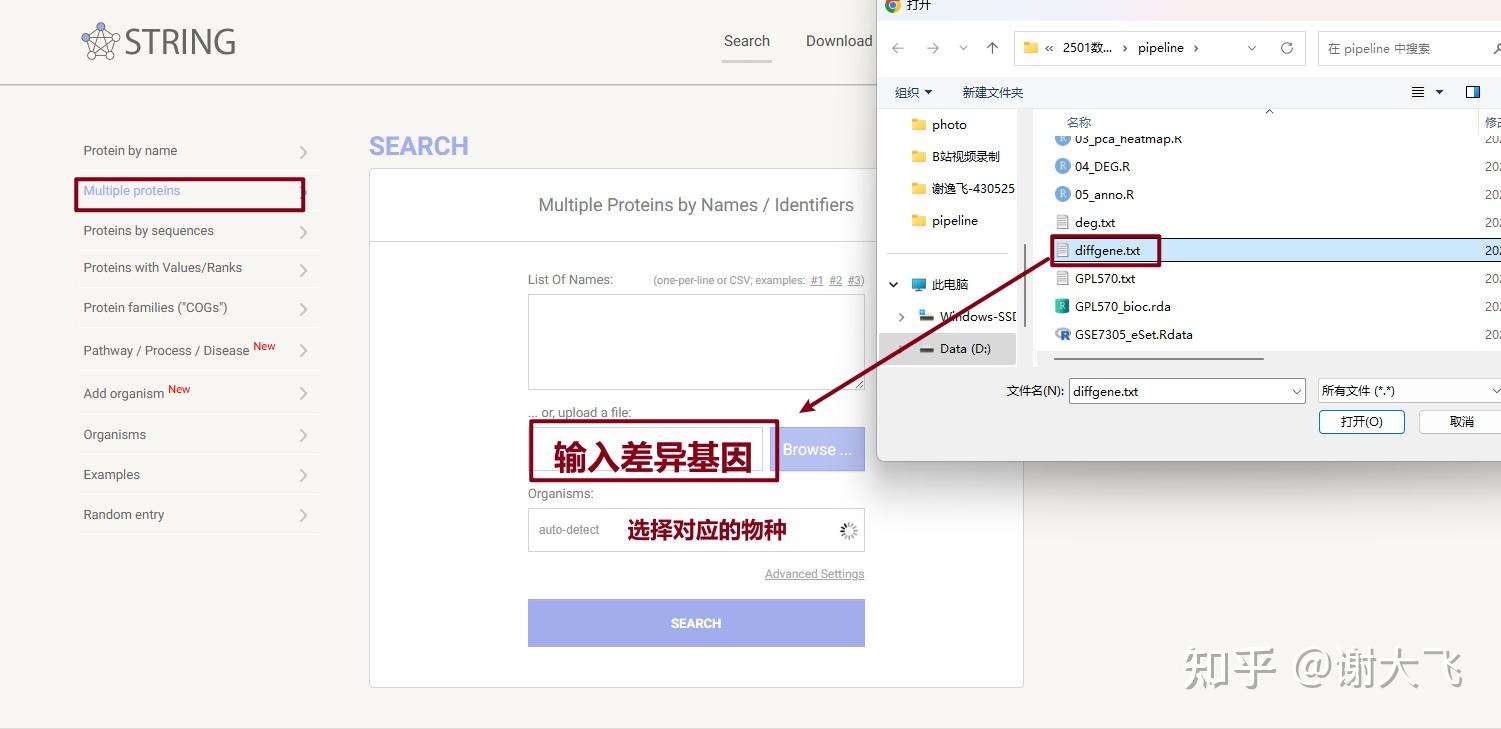Open the Search menu on the STRING navbar
The height and width of the screenshot is (729, 1501).
click(746, 41)
